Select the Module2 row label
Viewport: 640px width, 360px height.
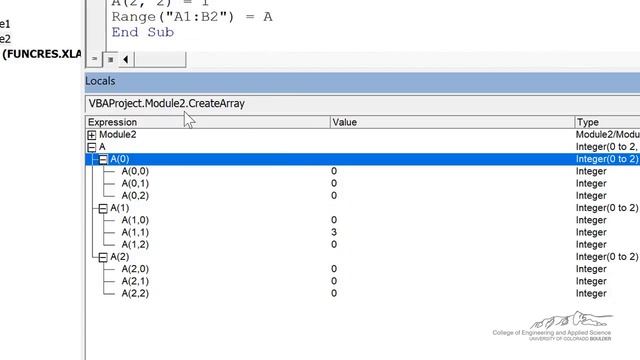118,134
